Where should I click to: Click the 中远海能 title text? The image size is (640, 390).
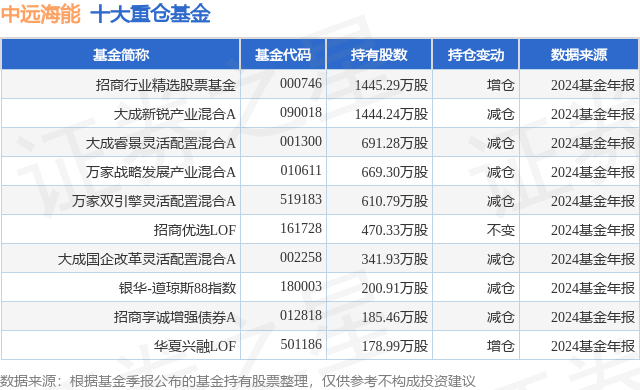40,14
